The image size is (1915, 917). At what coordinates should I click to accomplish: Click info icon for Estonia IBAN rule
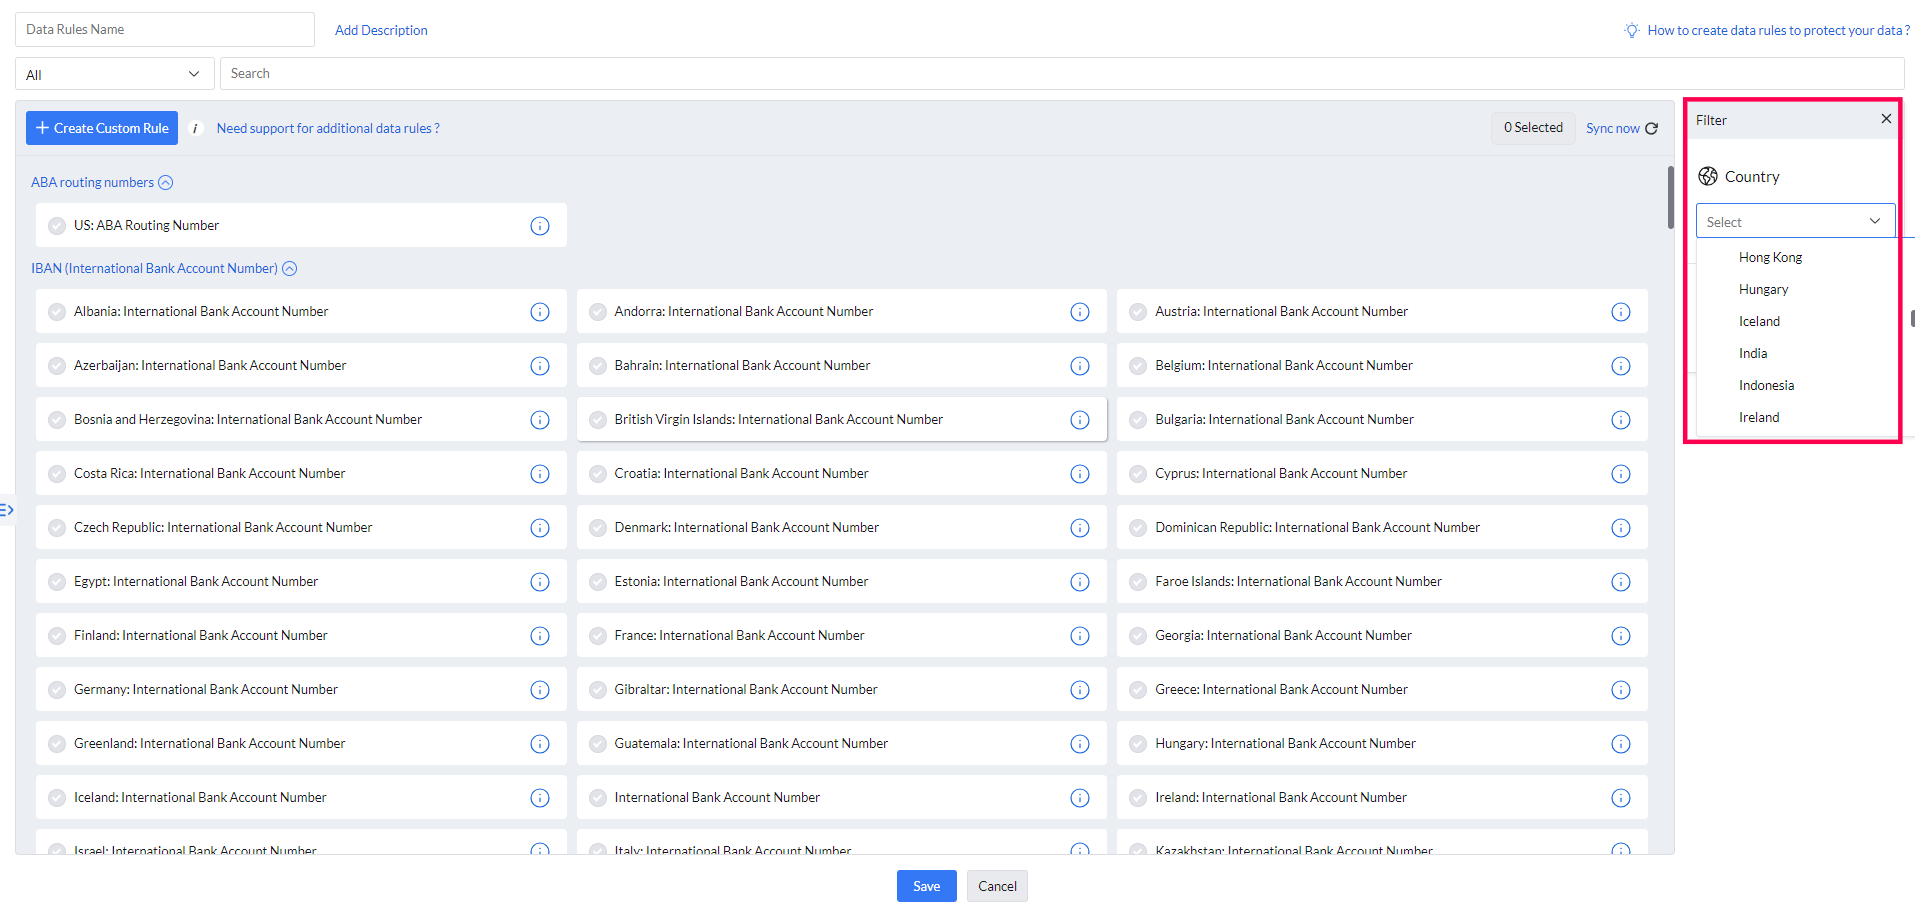click(x=1080, y=582)
